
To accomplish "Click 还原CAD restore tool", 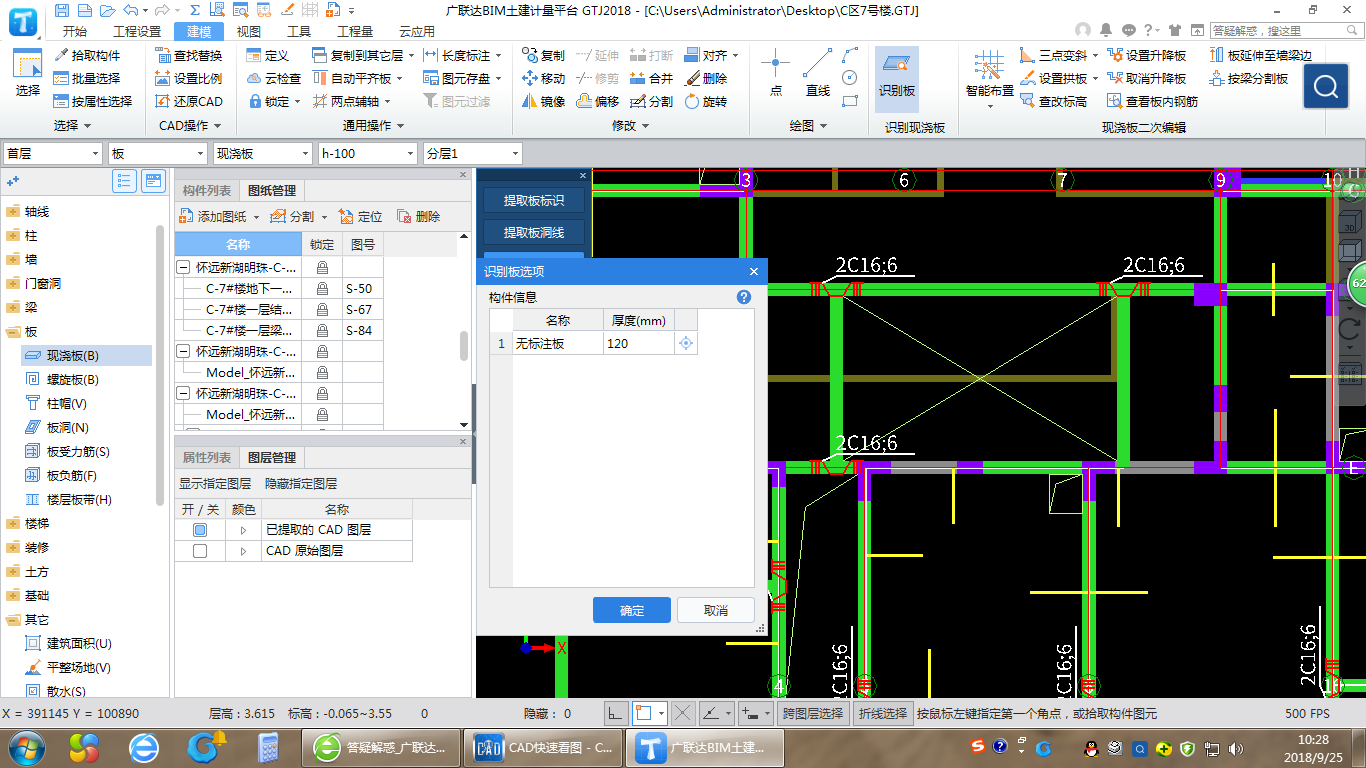I will (x=189, y=101).
